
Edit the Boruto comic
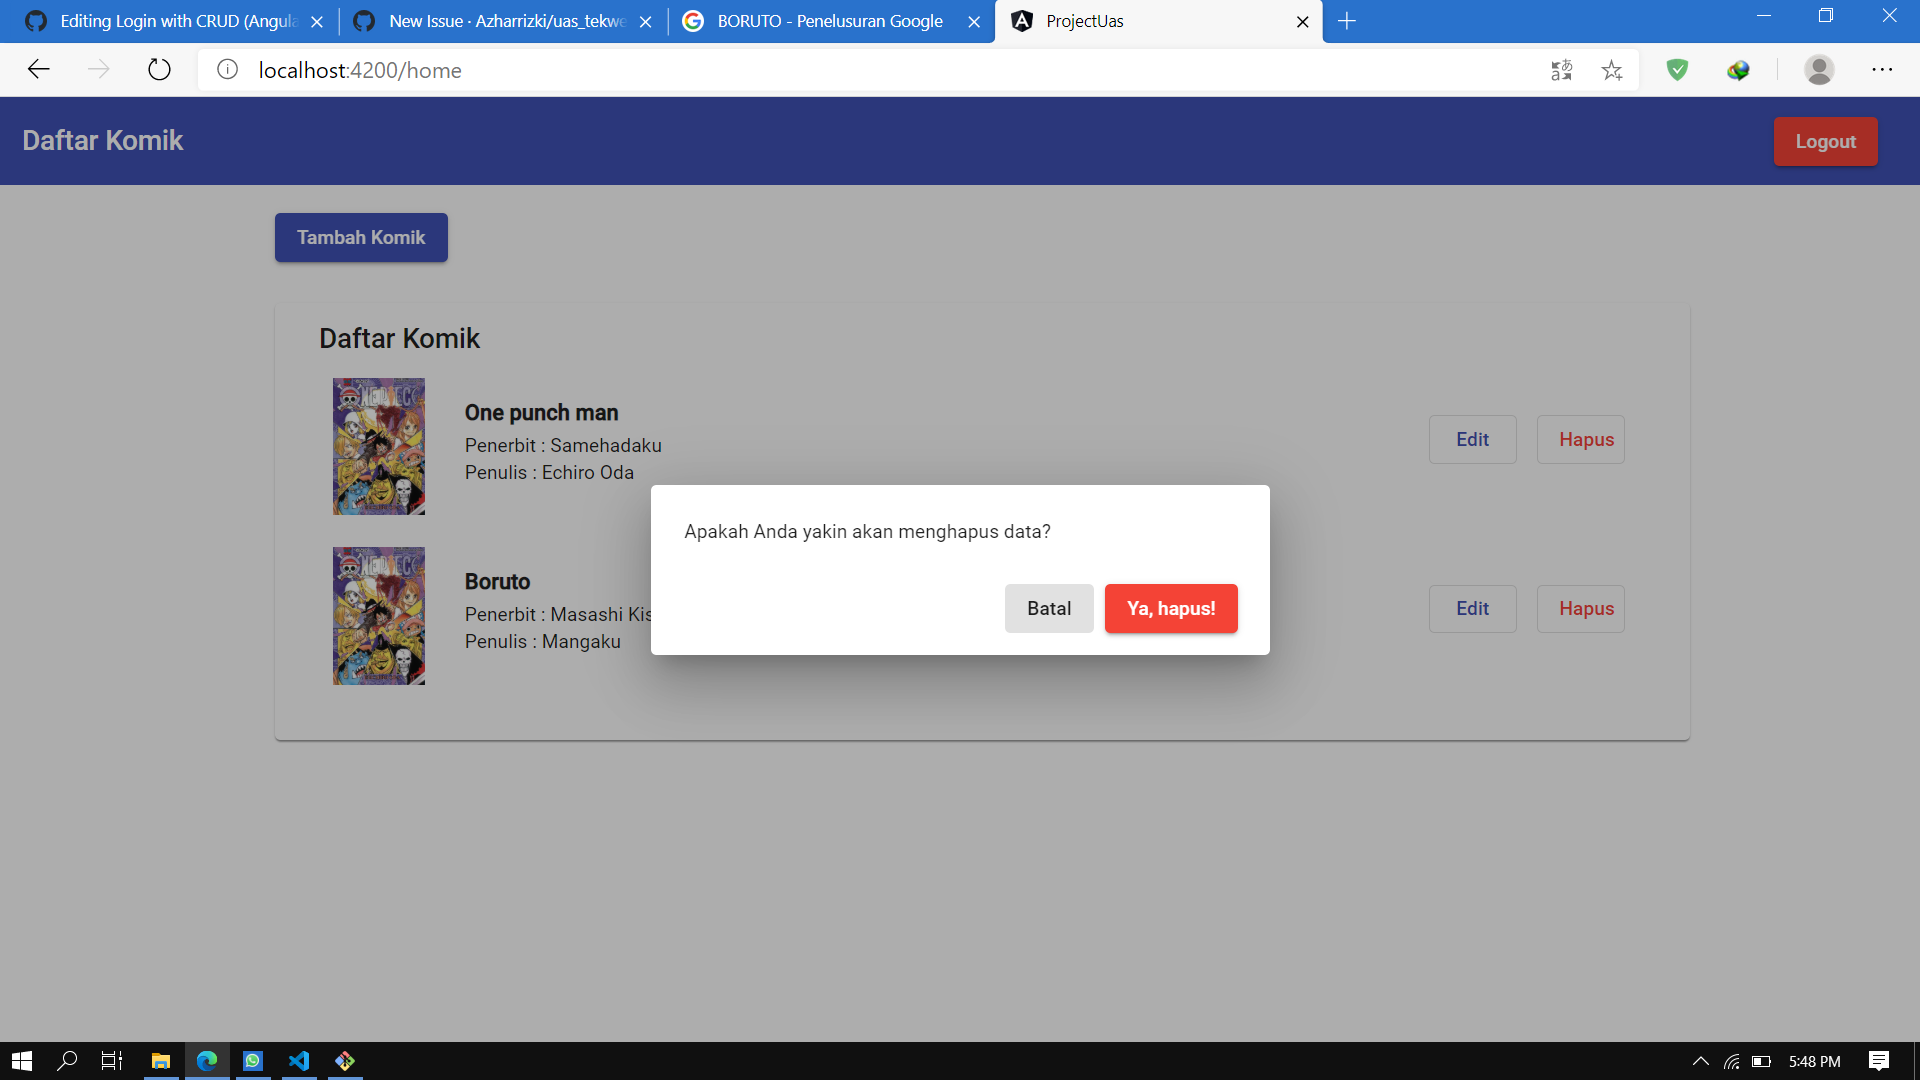pos(1472,608)
